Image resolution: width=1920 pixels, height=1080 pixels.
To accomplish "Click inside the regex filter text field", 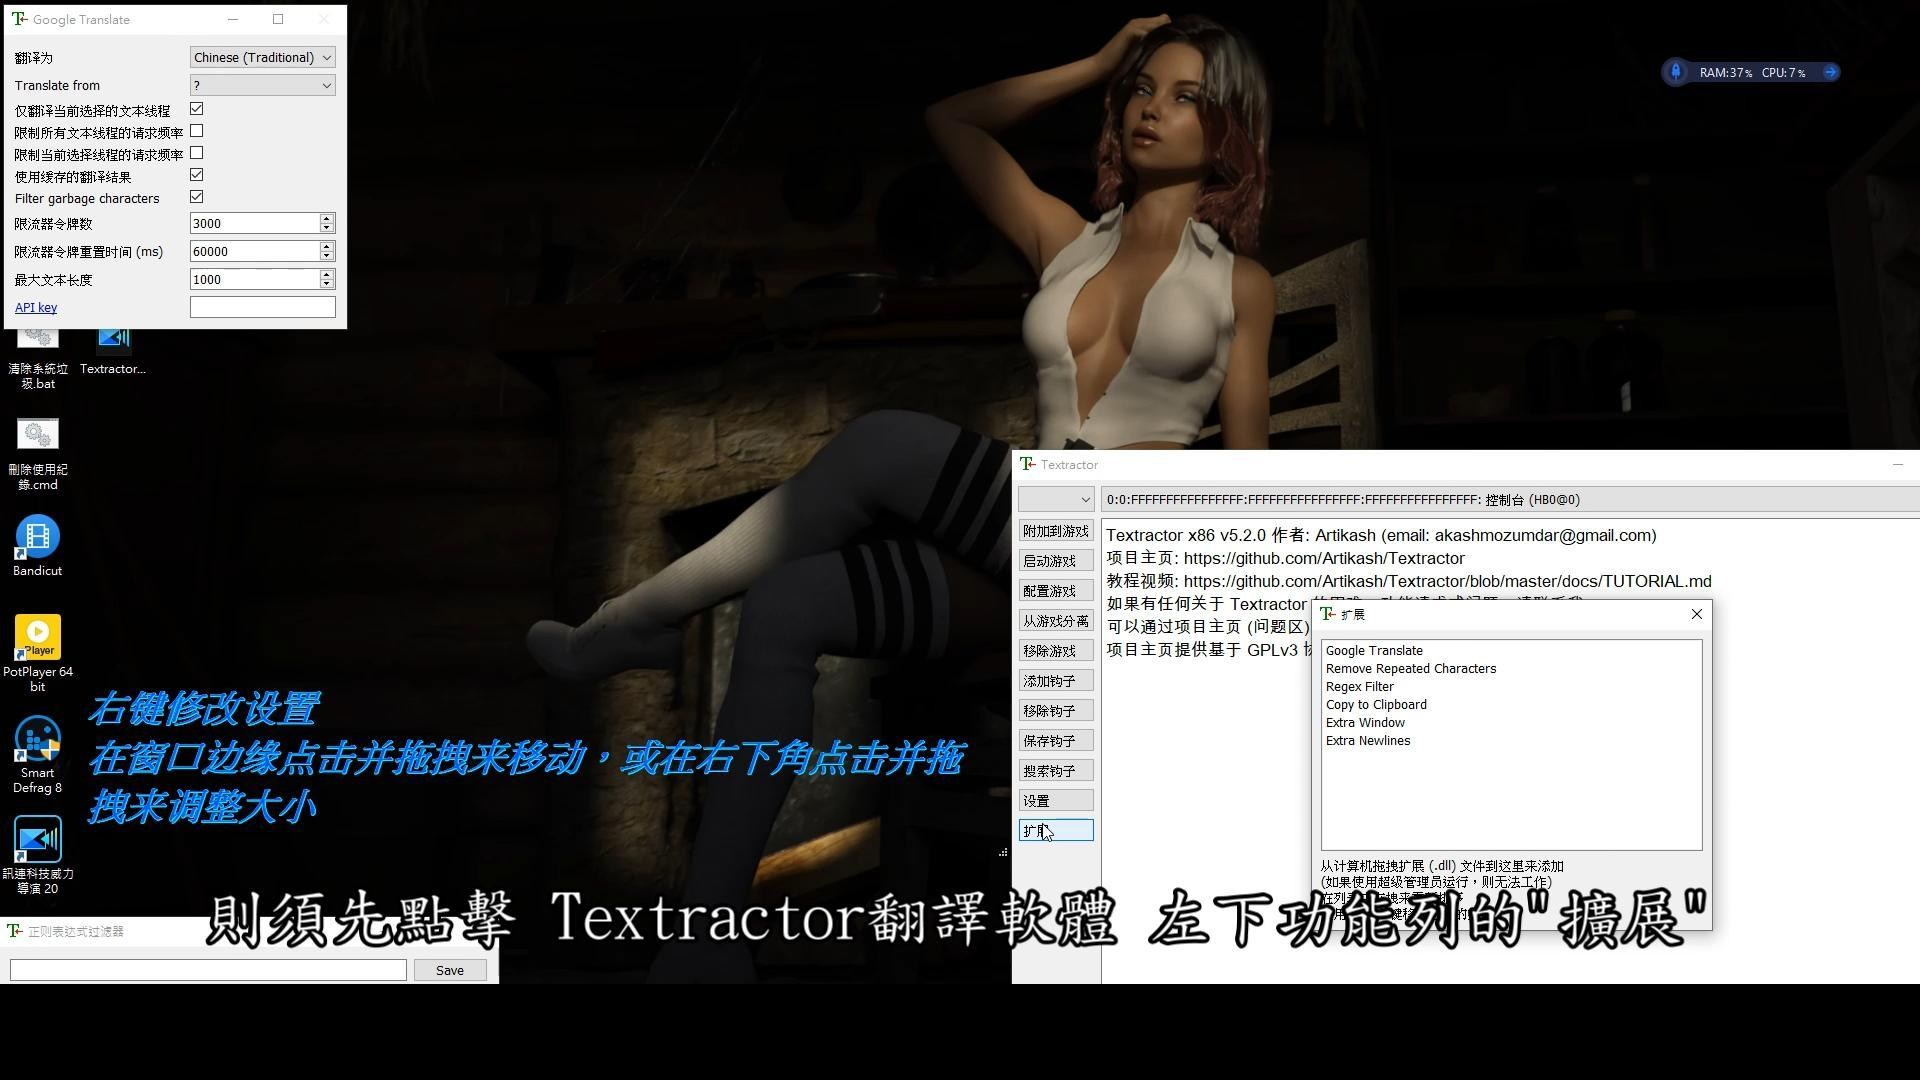I will coord(207,969).
